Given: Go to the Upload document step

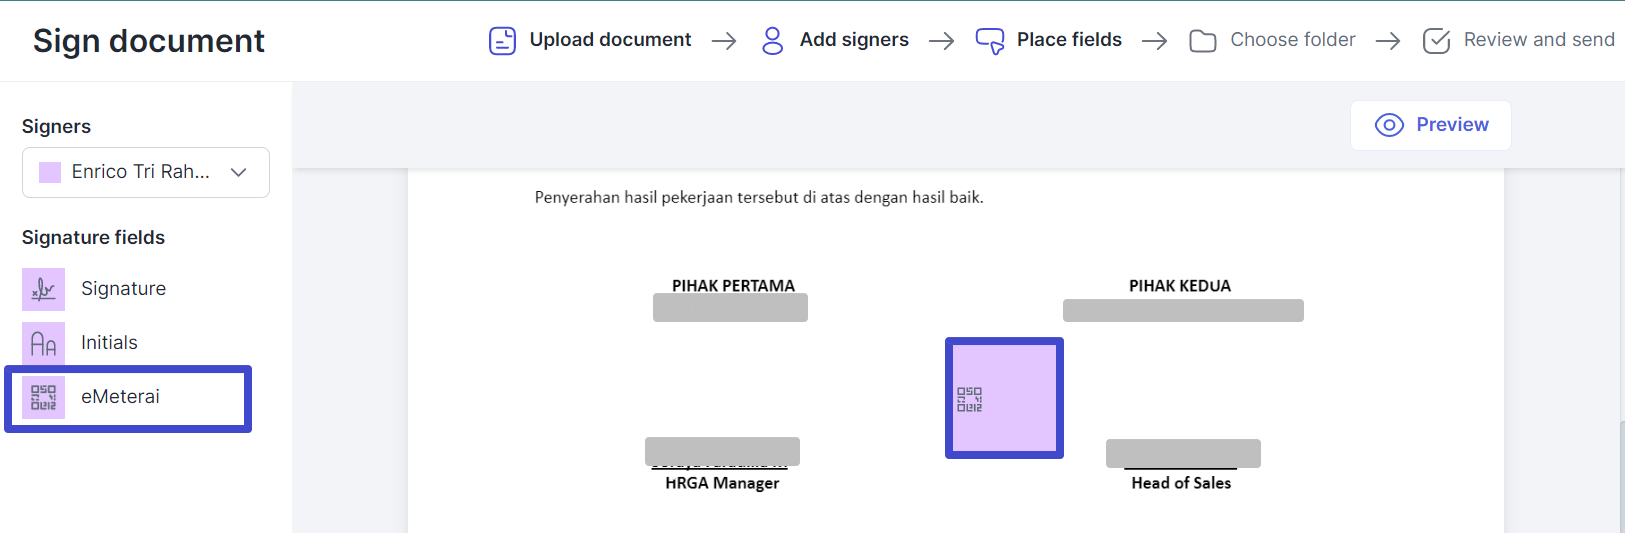Looking at the screenshot, I should pos(610,40).
